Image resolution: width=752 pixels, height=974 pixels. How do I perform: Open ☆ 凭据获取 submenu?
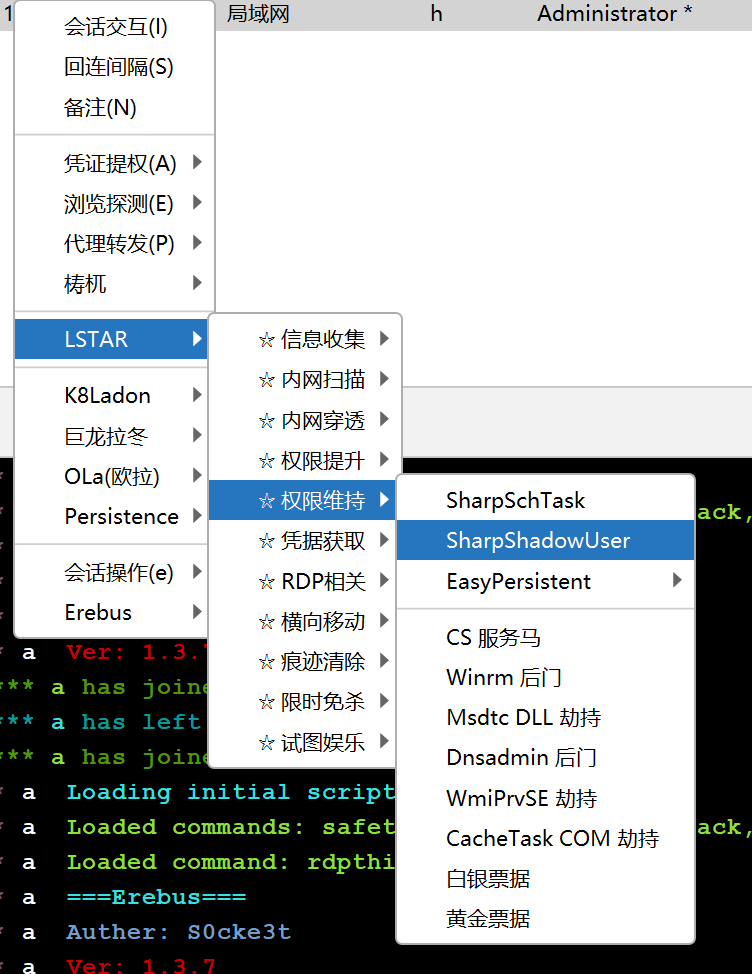(x=302, y=541)
